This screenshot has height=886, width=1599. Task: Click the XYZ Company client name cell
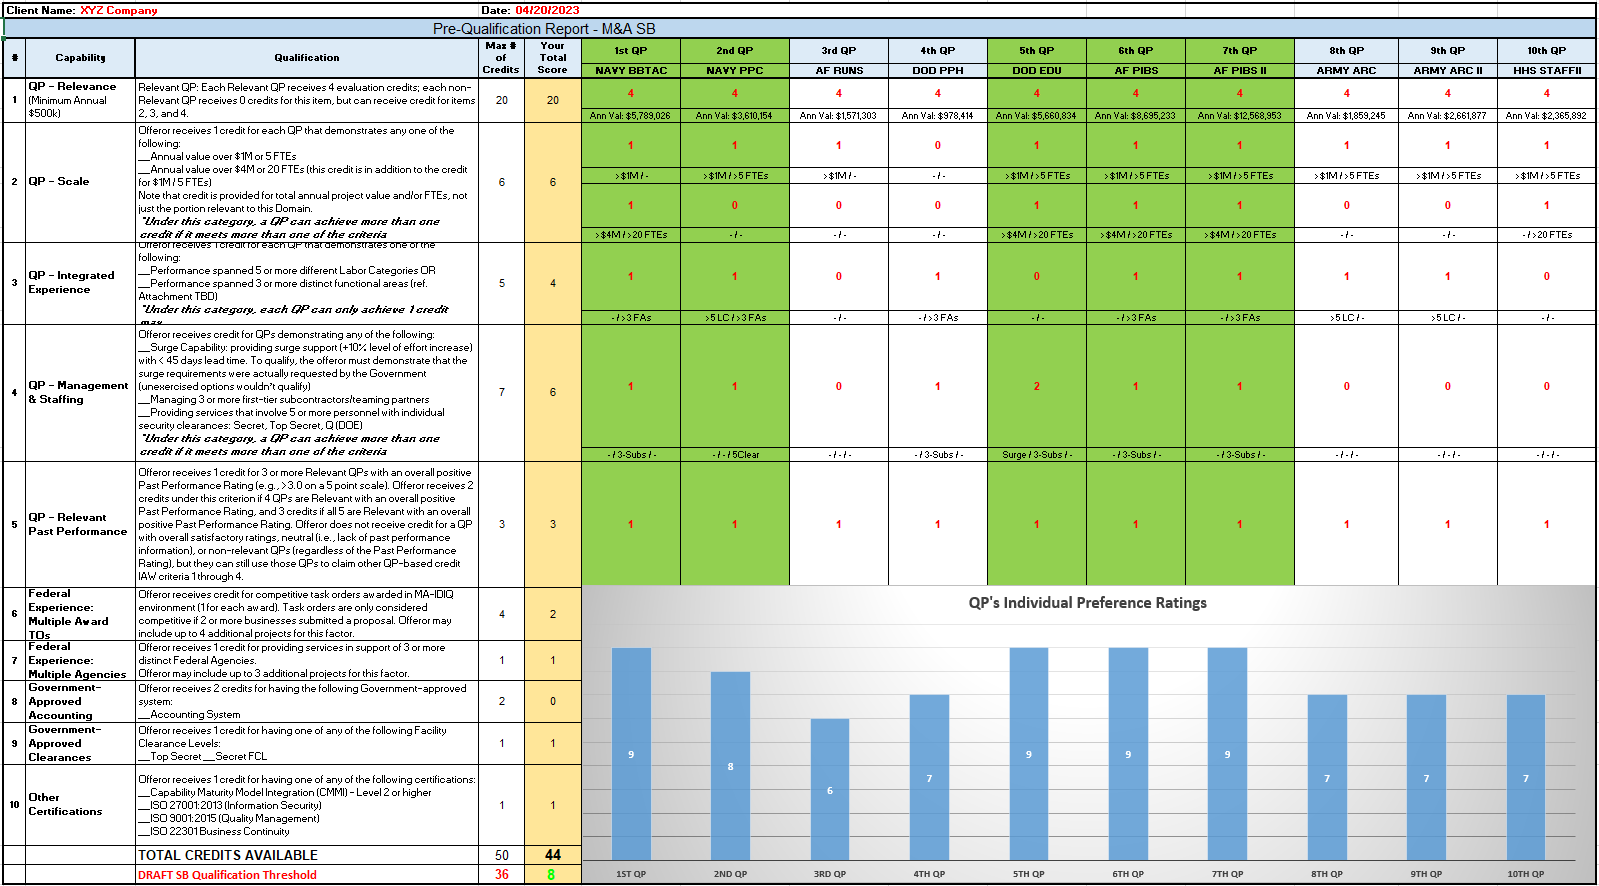[x=119, y=10]
